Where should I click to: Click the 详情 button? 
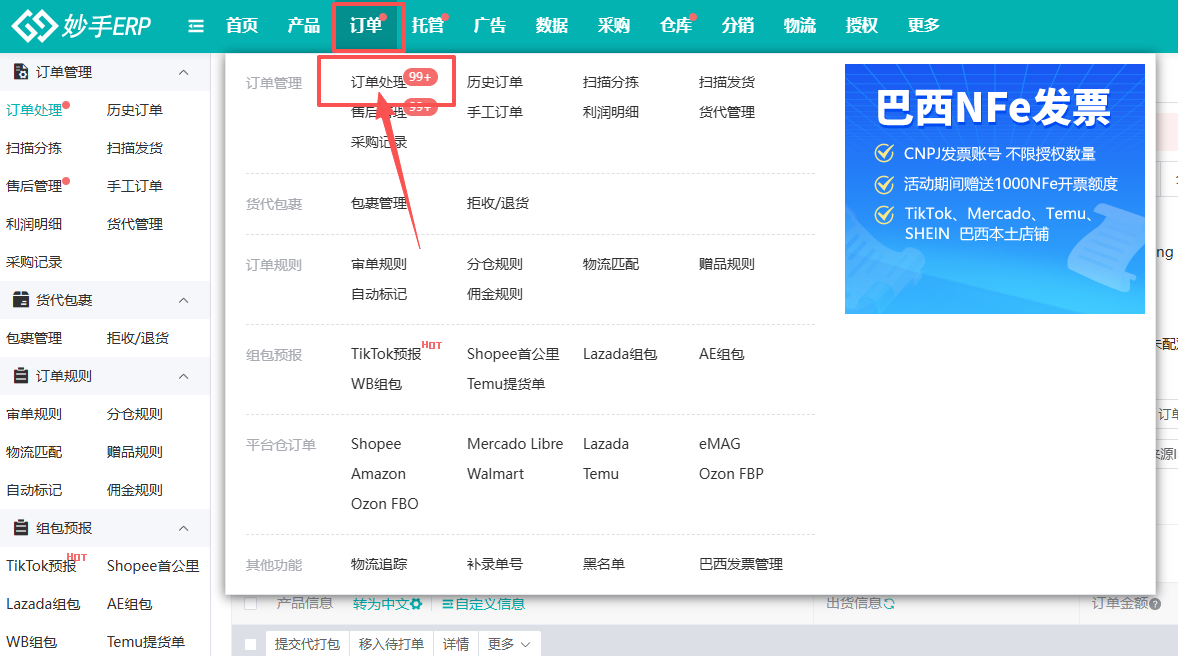pos(456,644)
